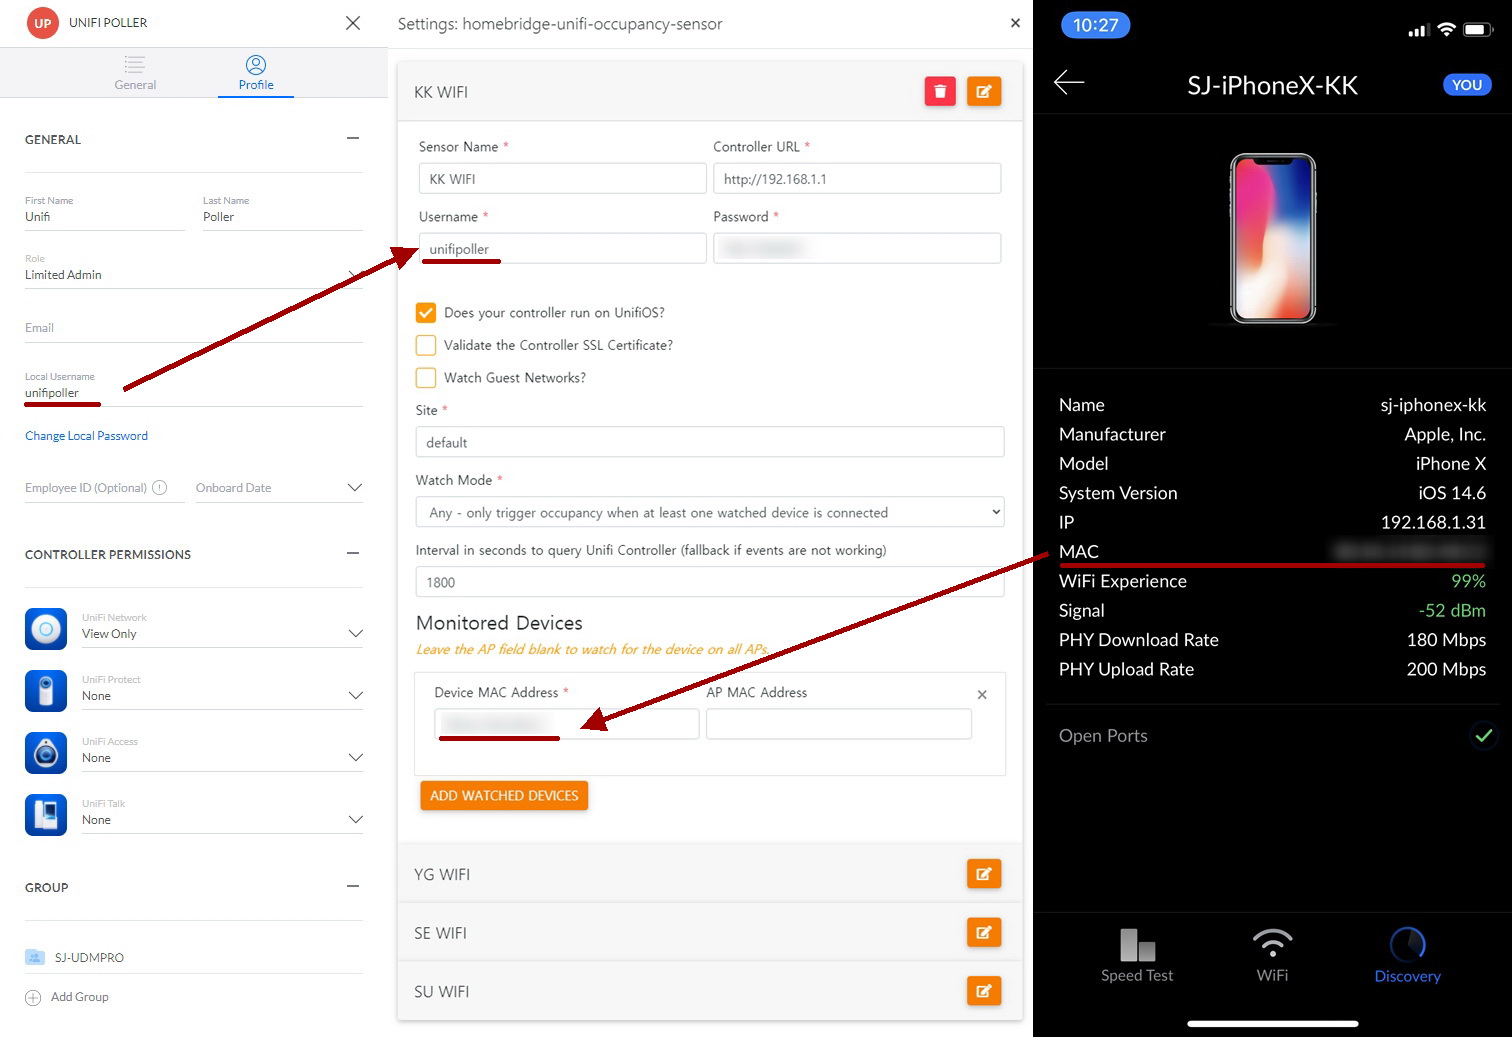This screenshot has height=1037, width=1512.
Task: Click the Last Name field
Action: tap(283, 217)
